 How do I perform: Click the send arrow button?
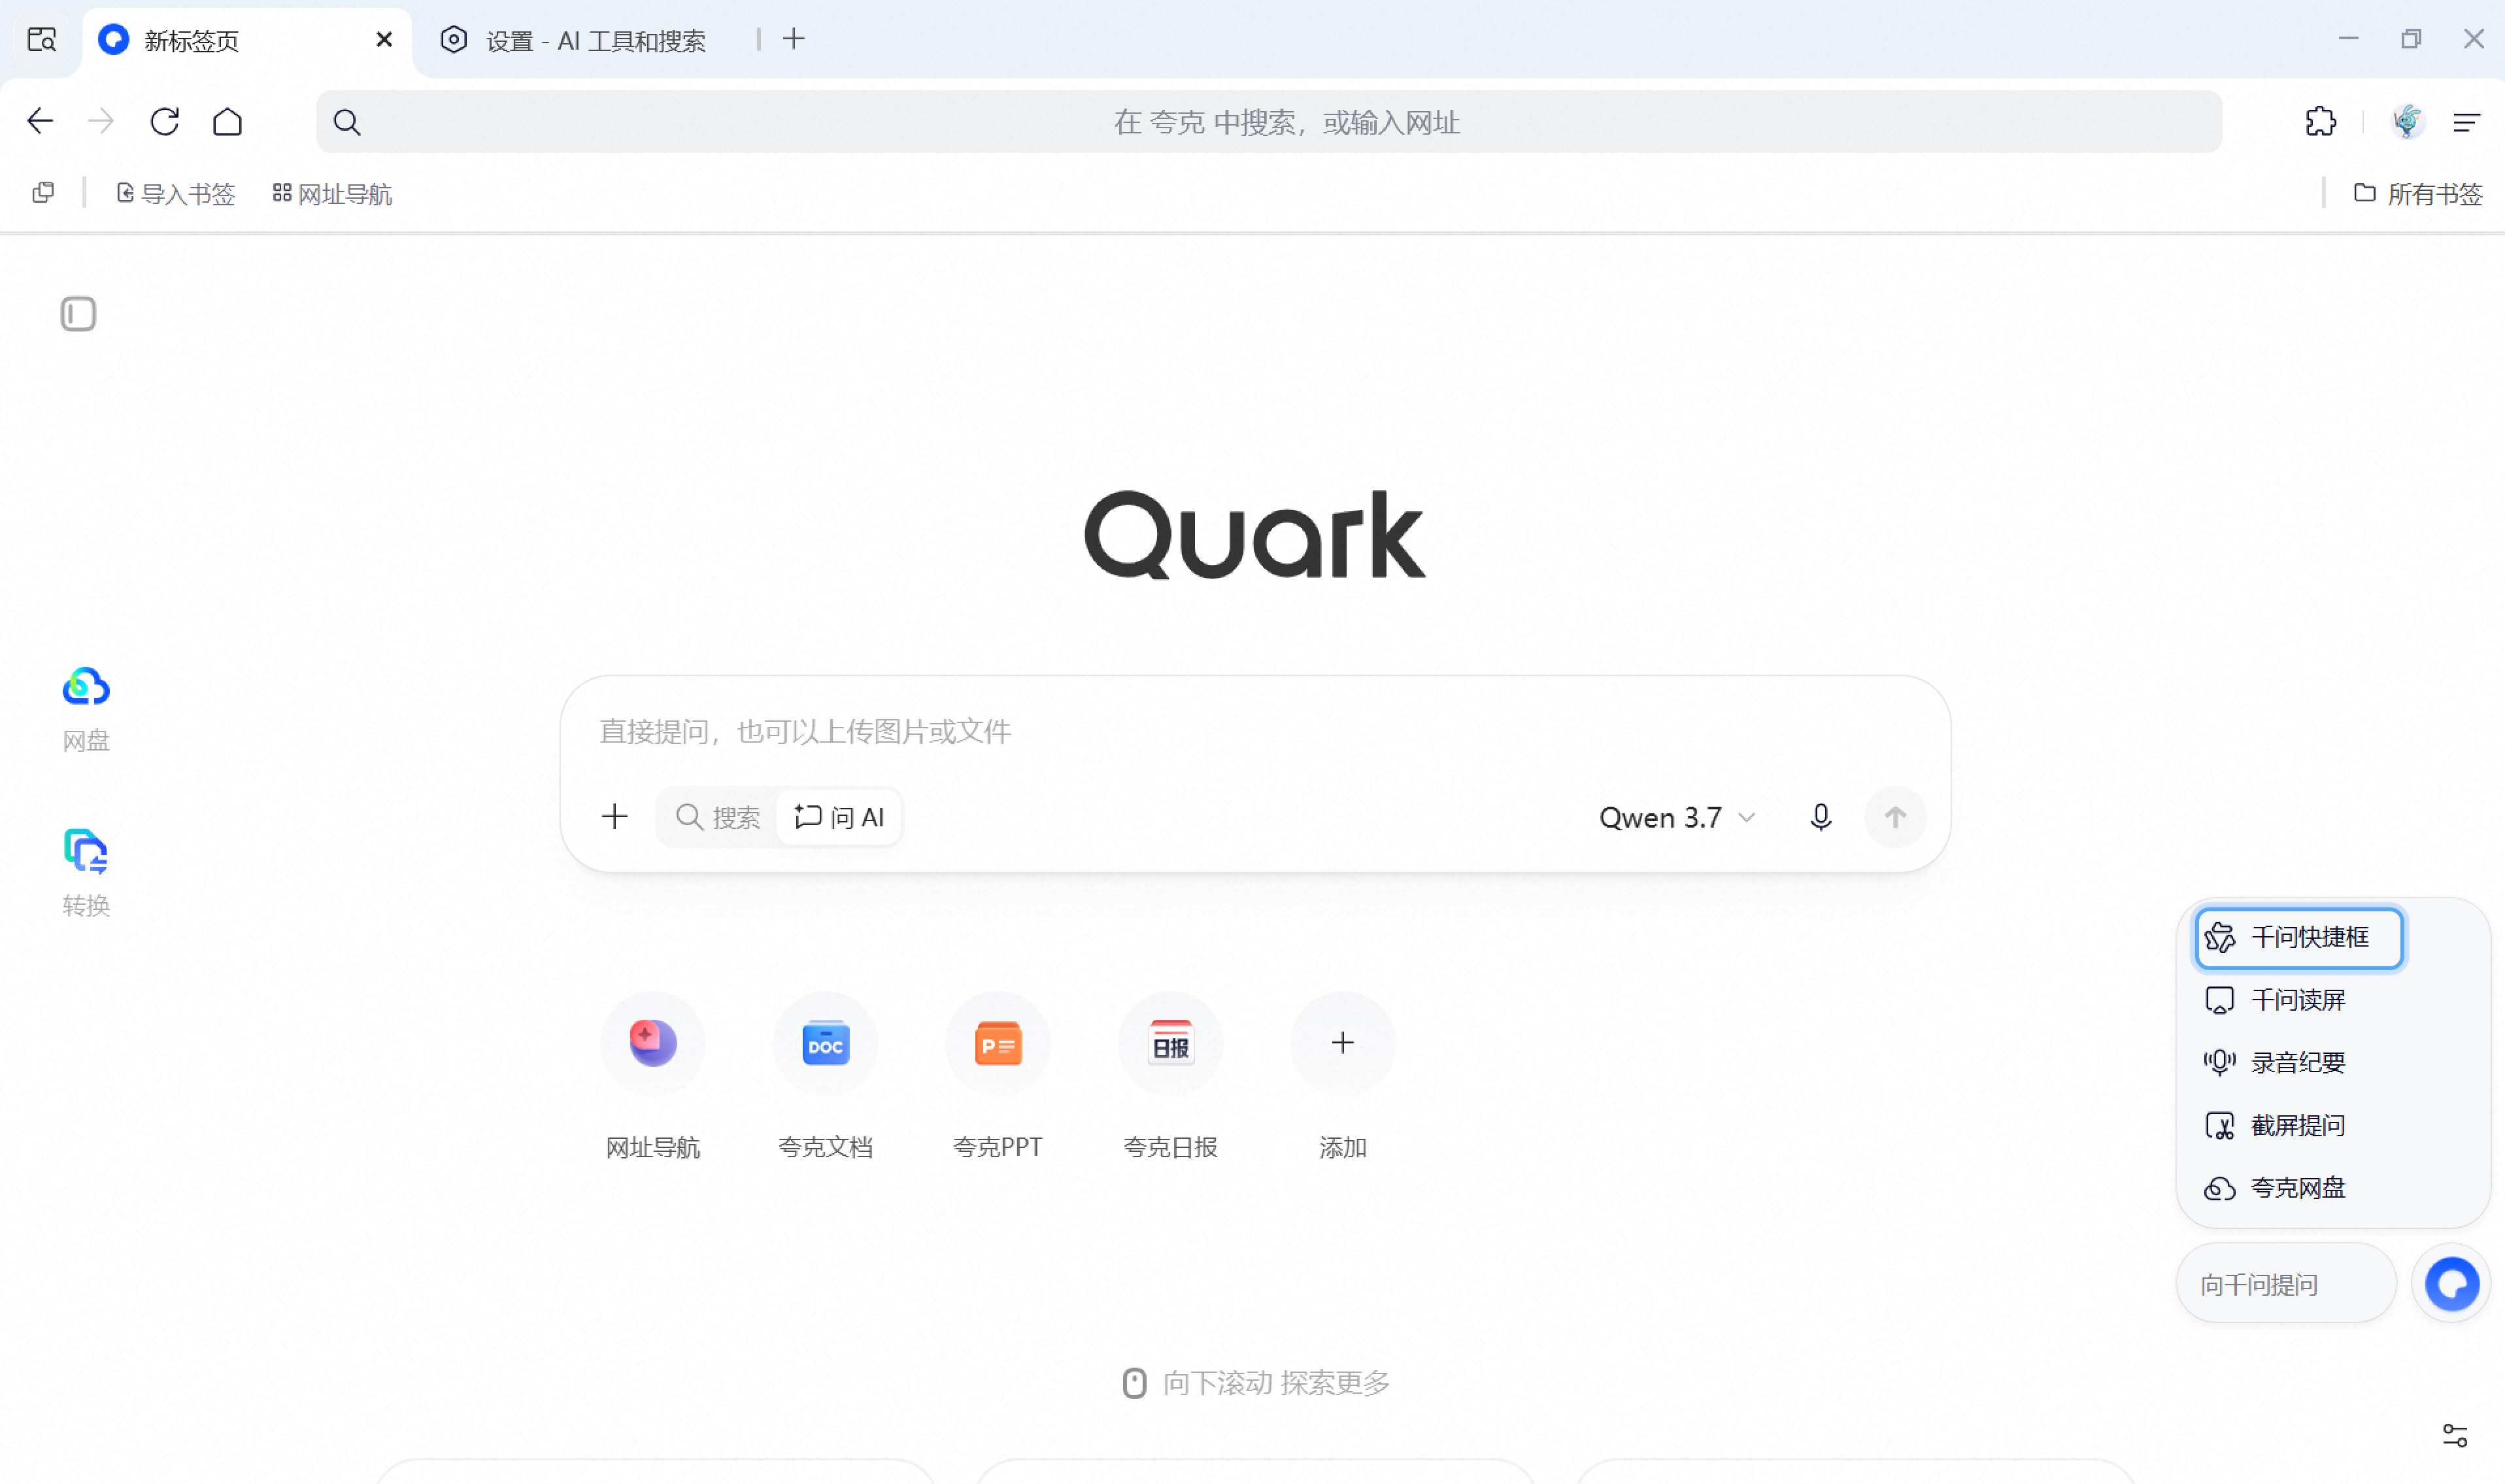(x=1895, y=817)
